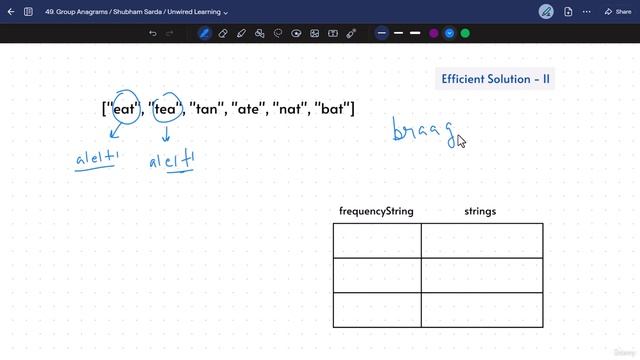Click the word "bat" in the array

tap(332, 109)
